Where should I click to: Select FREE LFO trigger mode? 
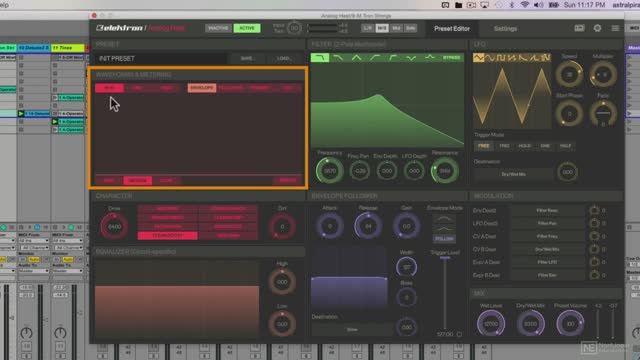pos(484,146)
